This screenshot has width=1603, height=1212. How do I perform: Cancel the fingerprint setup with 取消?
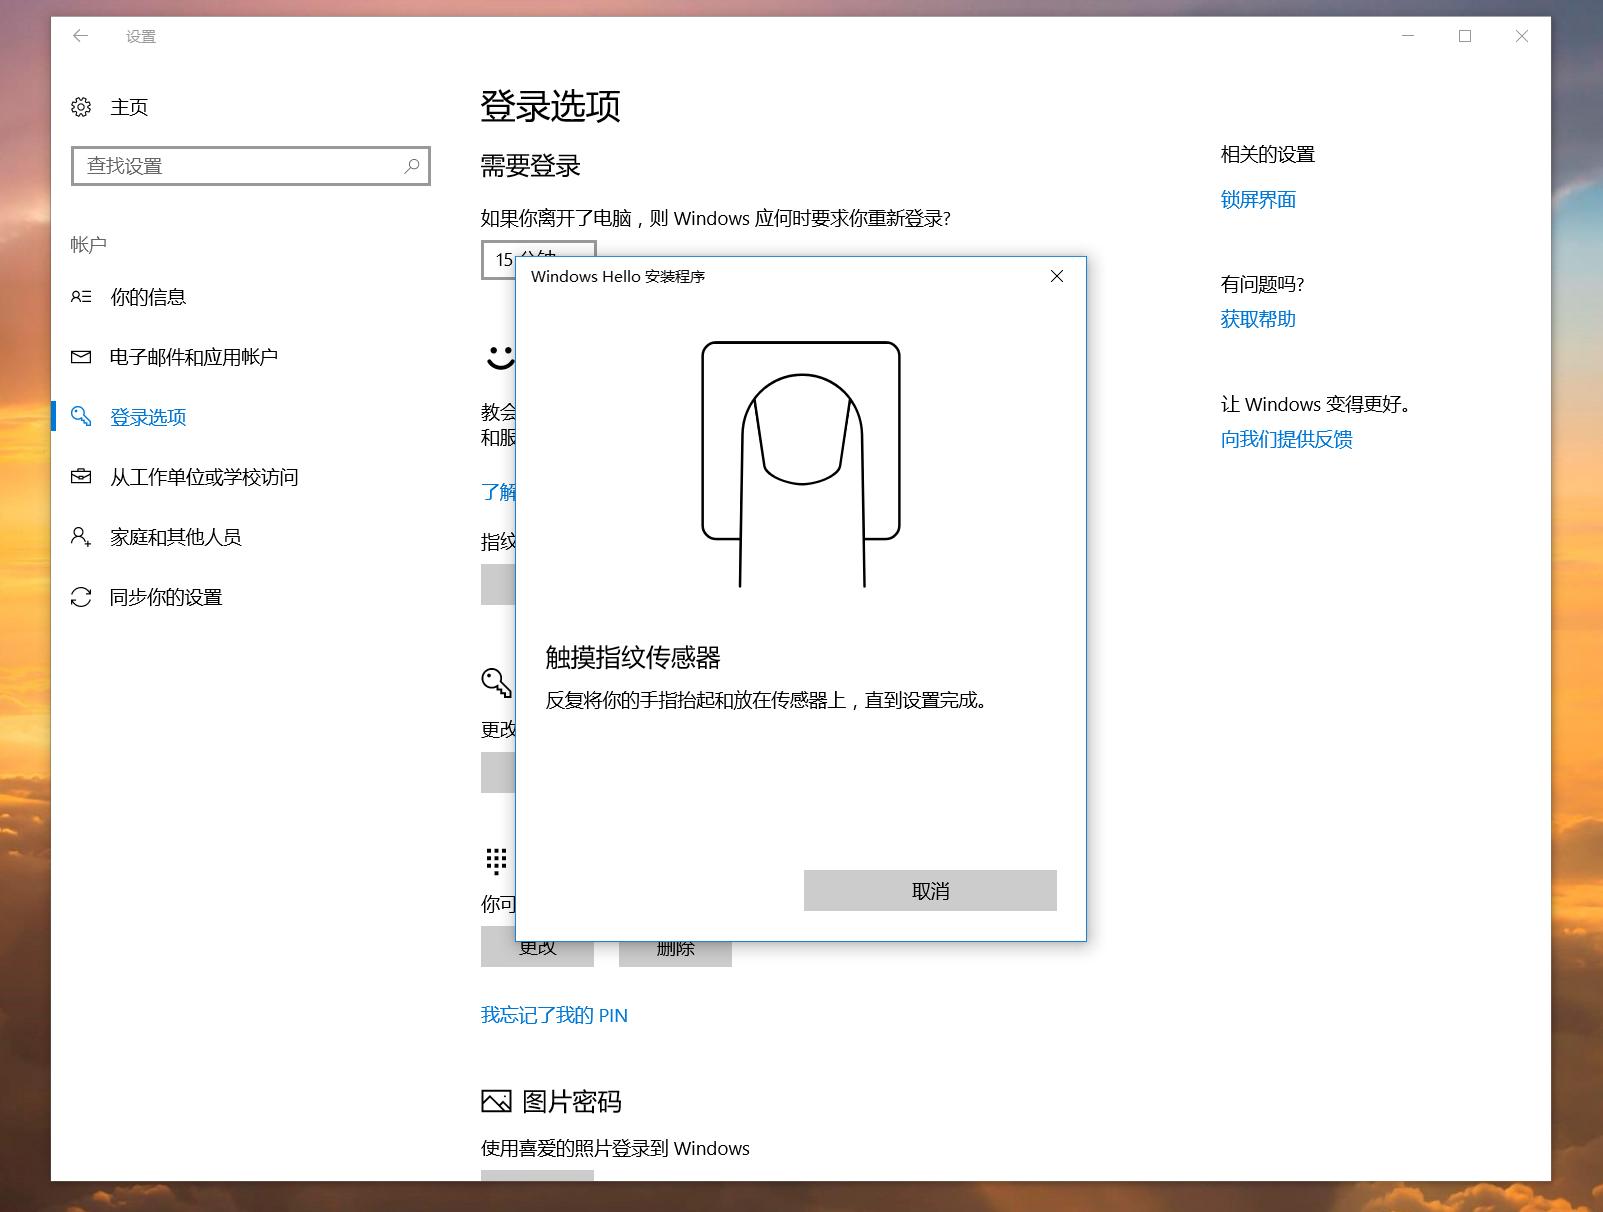click(x=929, y=890)
